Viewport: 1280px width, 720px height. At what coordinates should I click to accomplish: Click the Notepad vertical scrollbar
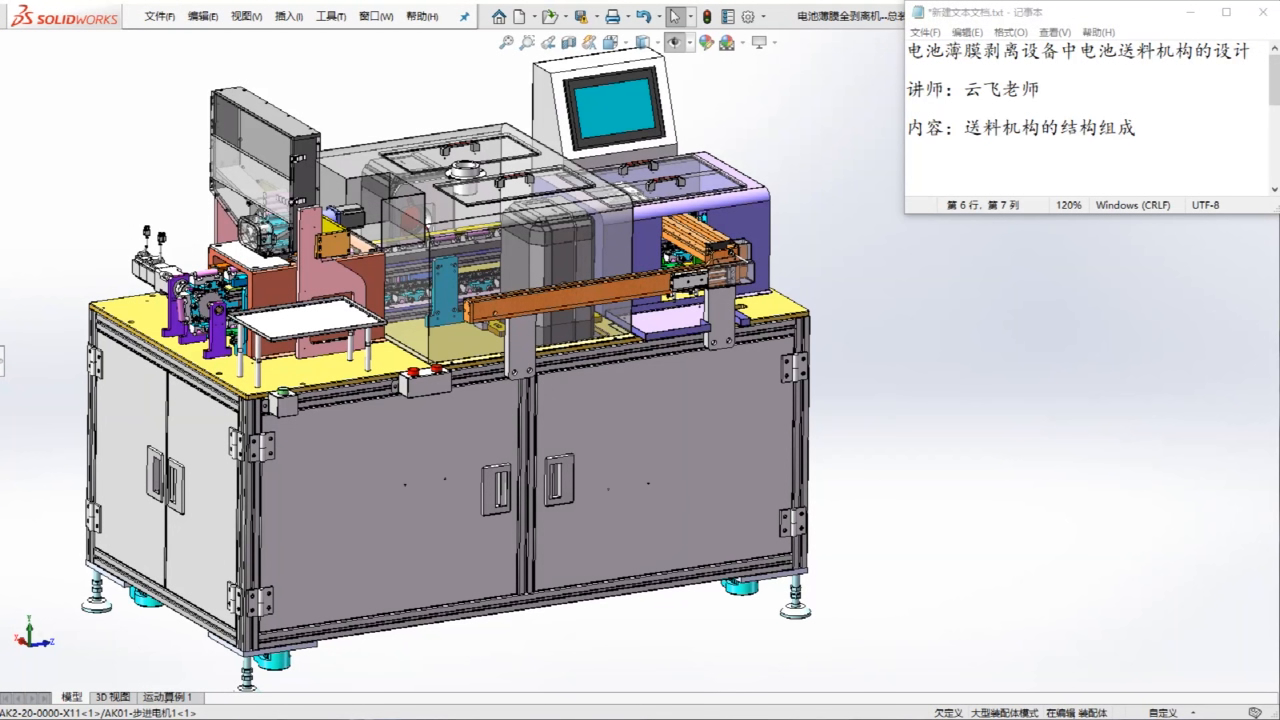tap(1274, 115)
